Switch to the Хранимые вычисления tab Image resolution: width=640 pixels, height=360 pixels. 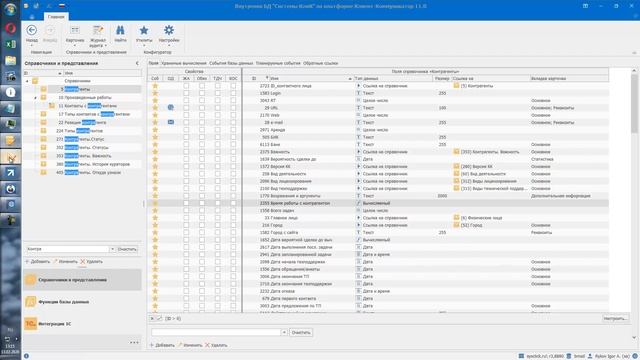184,63
